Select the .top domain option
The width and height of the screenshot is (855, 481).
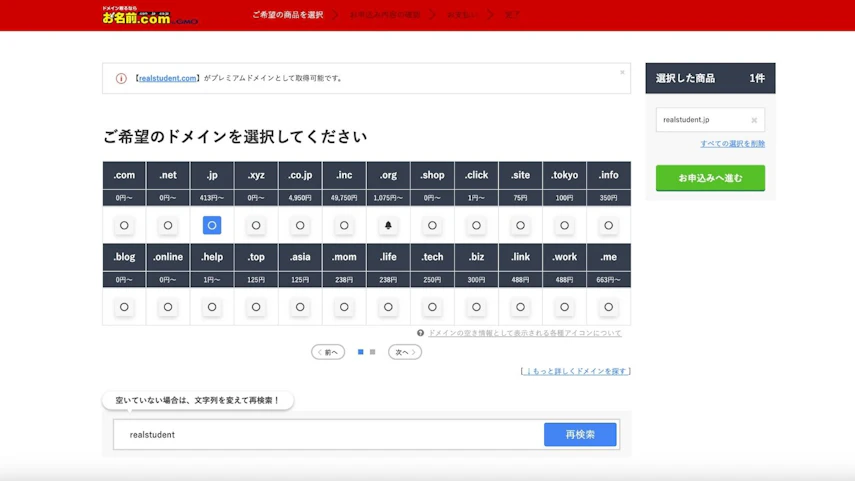point(256,307)
